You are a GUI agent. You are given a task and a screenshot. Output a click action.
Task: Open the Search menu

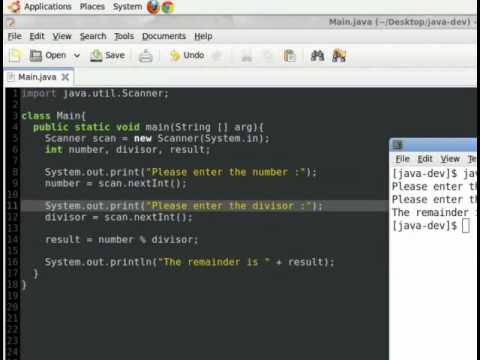click(93, 36)
